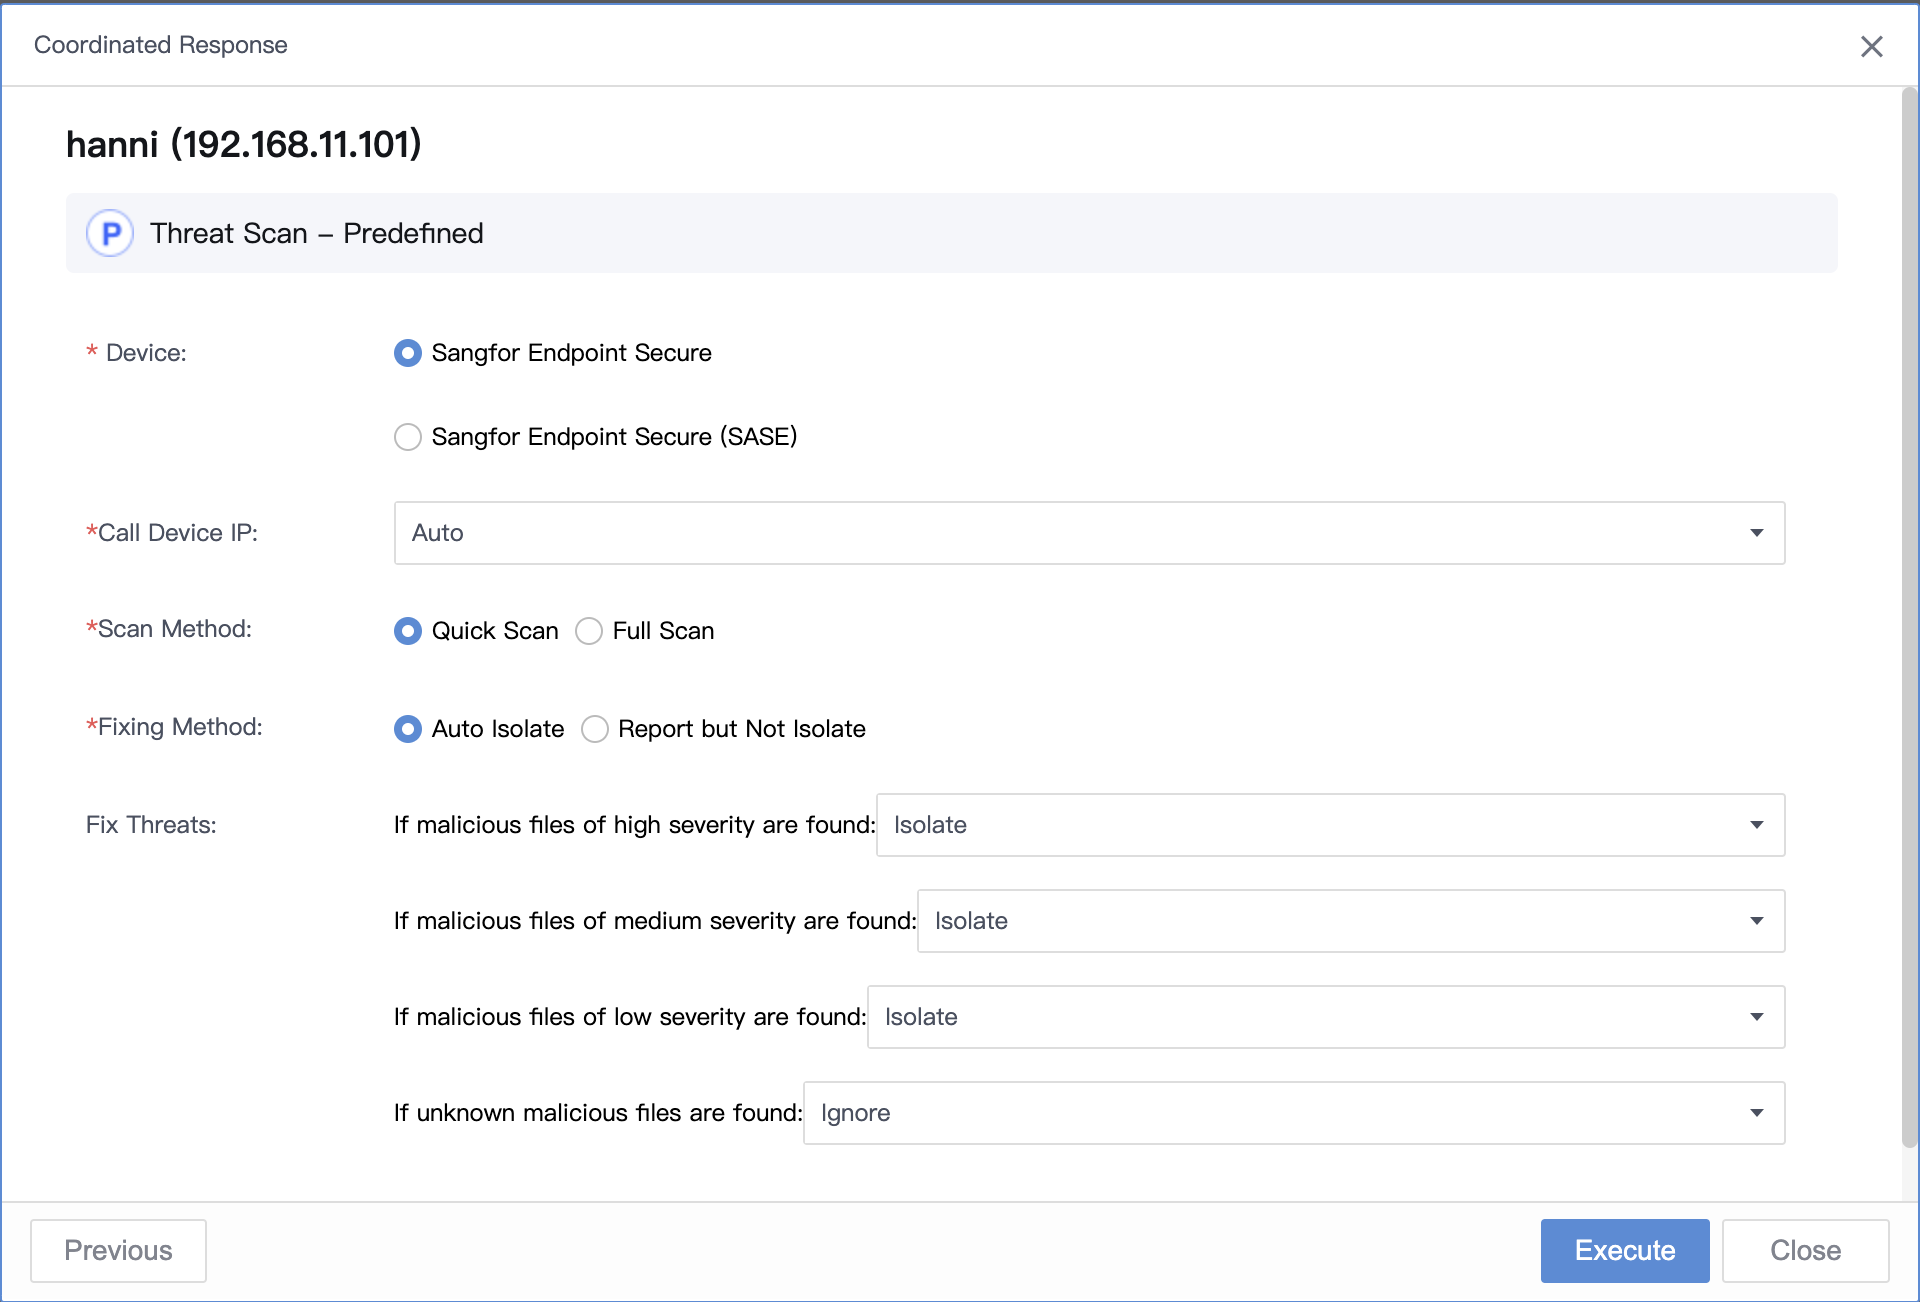Screen dimensions: 1920x1302
Task: Click 'If malicious files of high severity' text
Action: pyautogui.click(x=634, y=825)
